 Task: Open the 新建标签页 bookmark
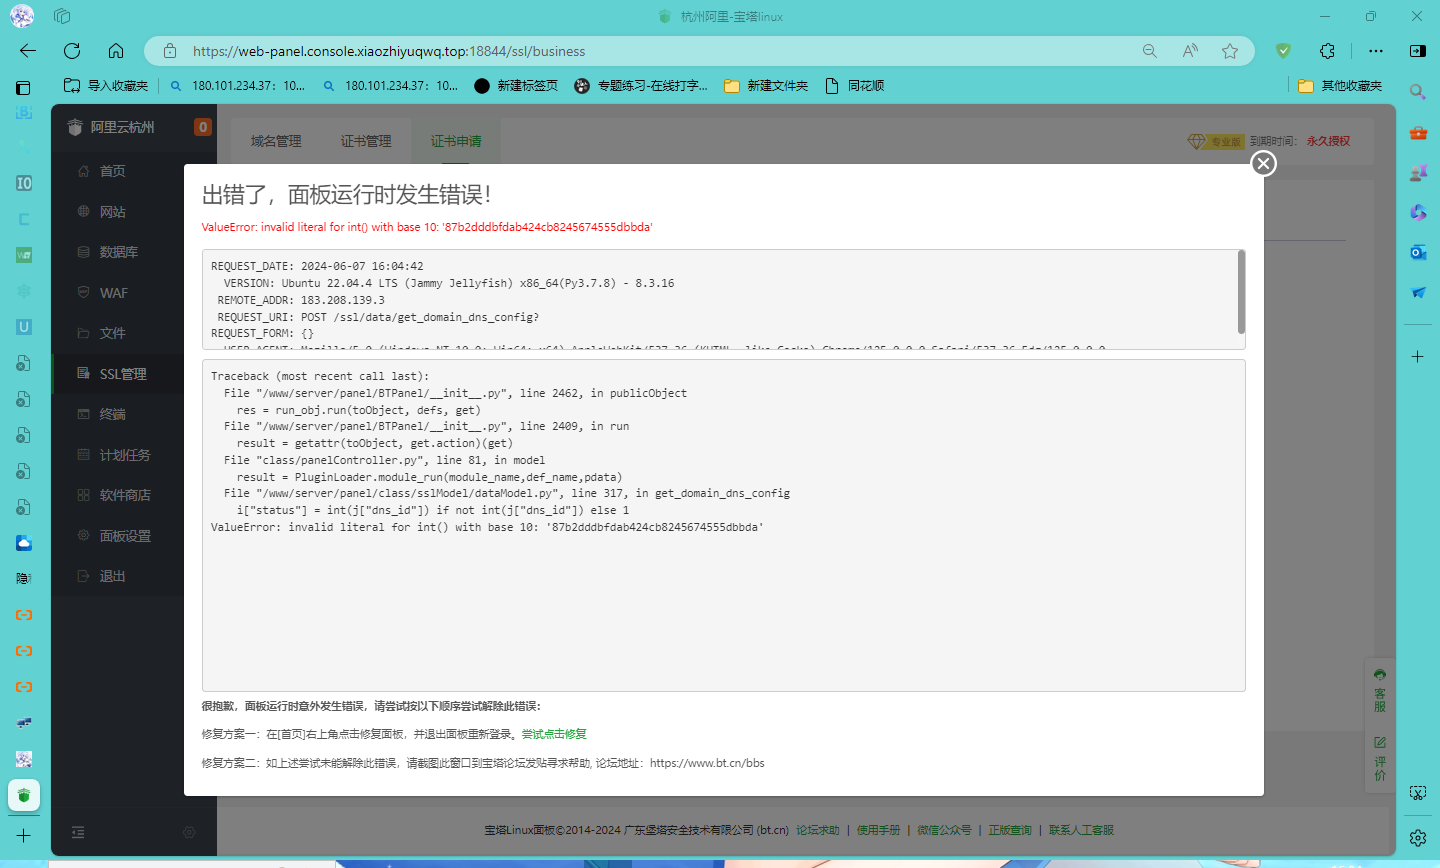pos(516,86)
